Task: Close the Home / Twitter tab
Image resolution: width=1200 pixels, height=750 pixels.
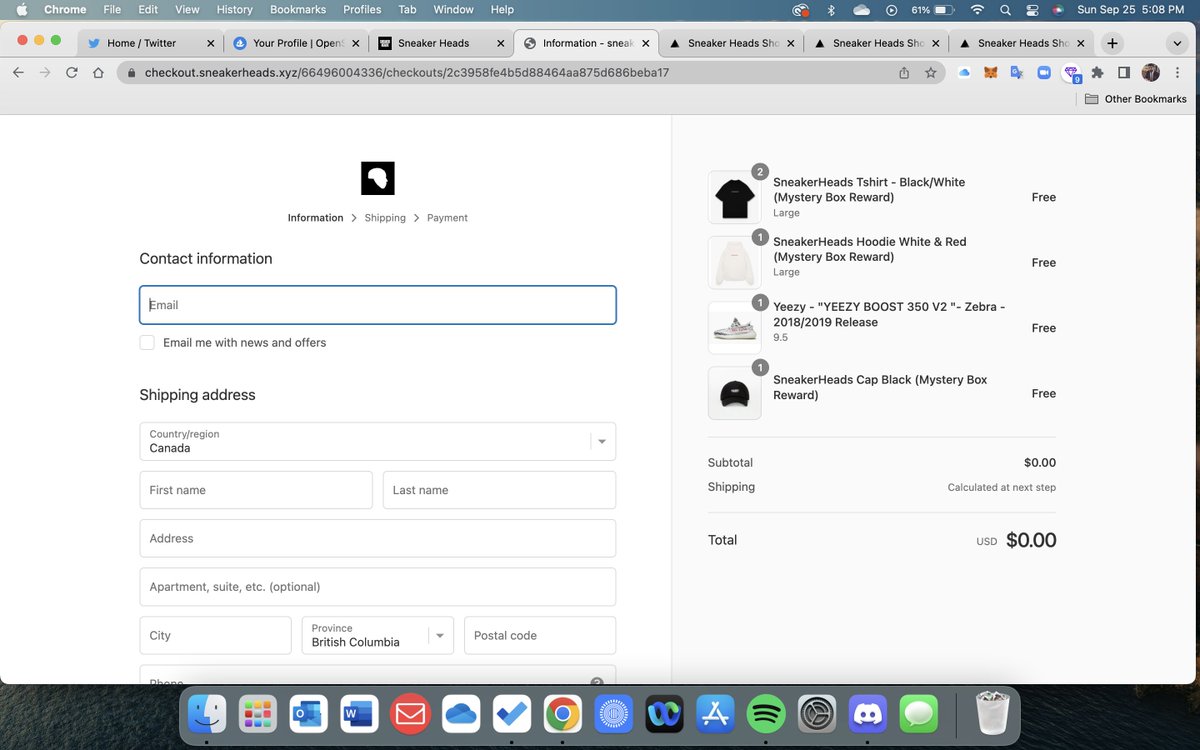Action: [210, 43]
